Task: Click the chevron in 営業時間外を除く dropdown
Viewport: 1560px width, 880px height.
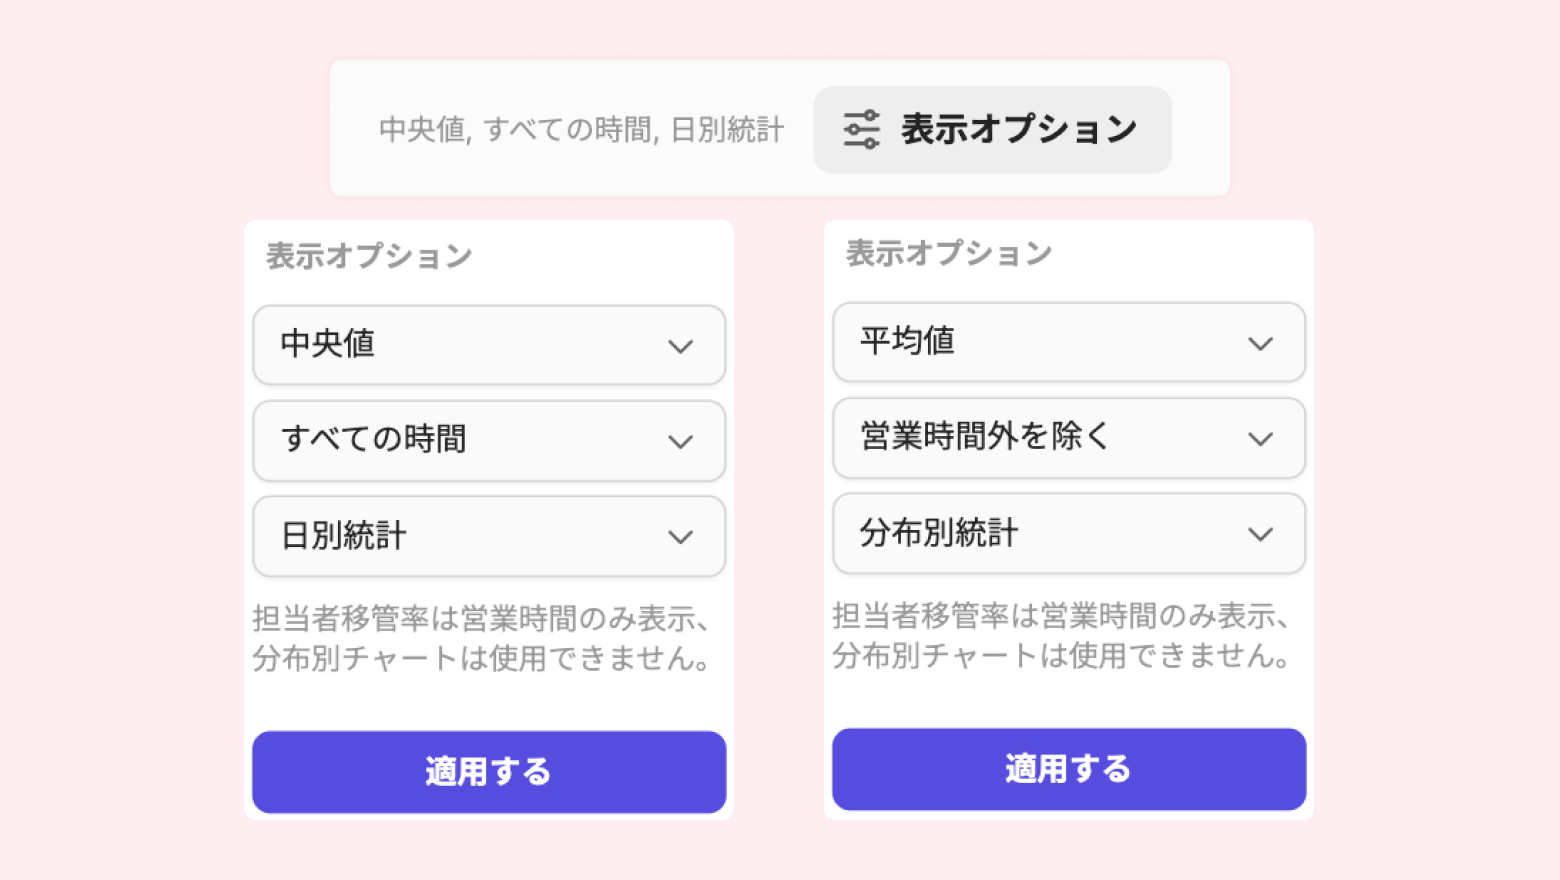Action: coord(1260,439)
